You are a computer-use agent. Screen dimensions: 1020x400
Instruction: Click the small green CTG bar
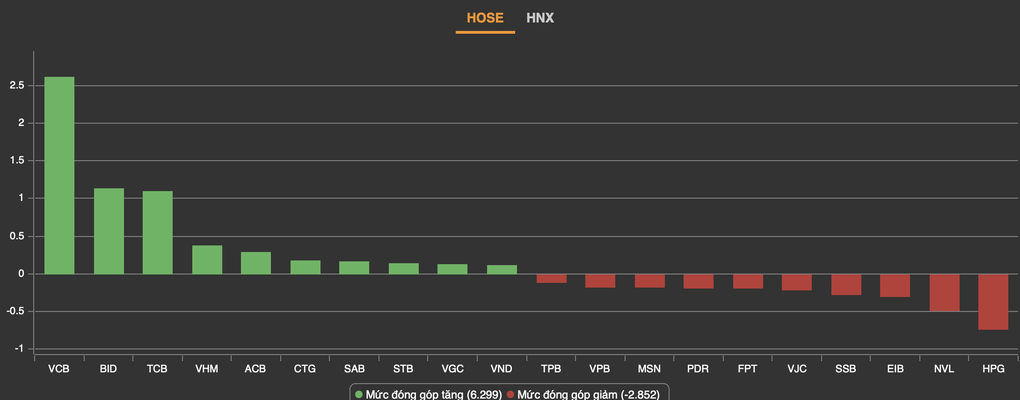(x=305, y=267)
